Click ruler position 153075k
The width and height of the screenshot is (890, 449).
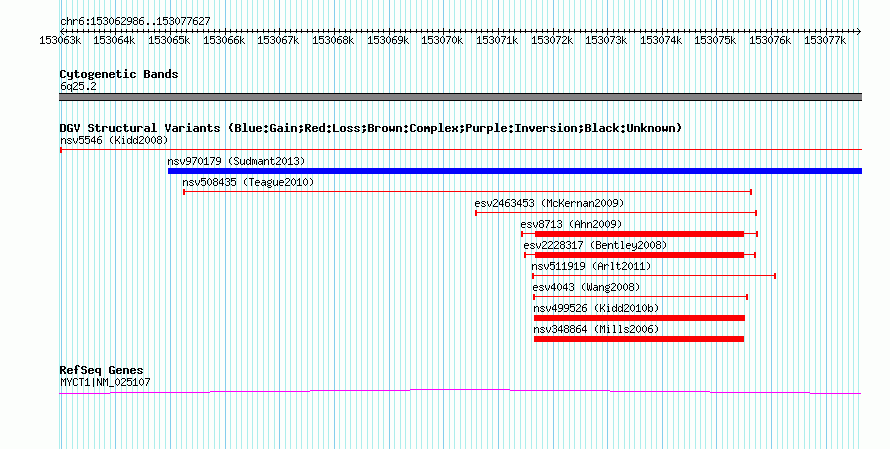click(716, 41)
